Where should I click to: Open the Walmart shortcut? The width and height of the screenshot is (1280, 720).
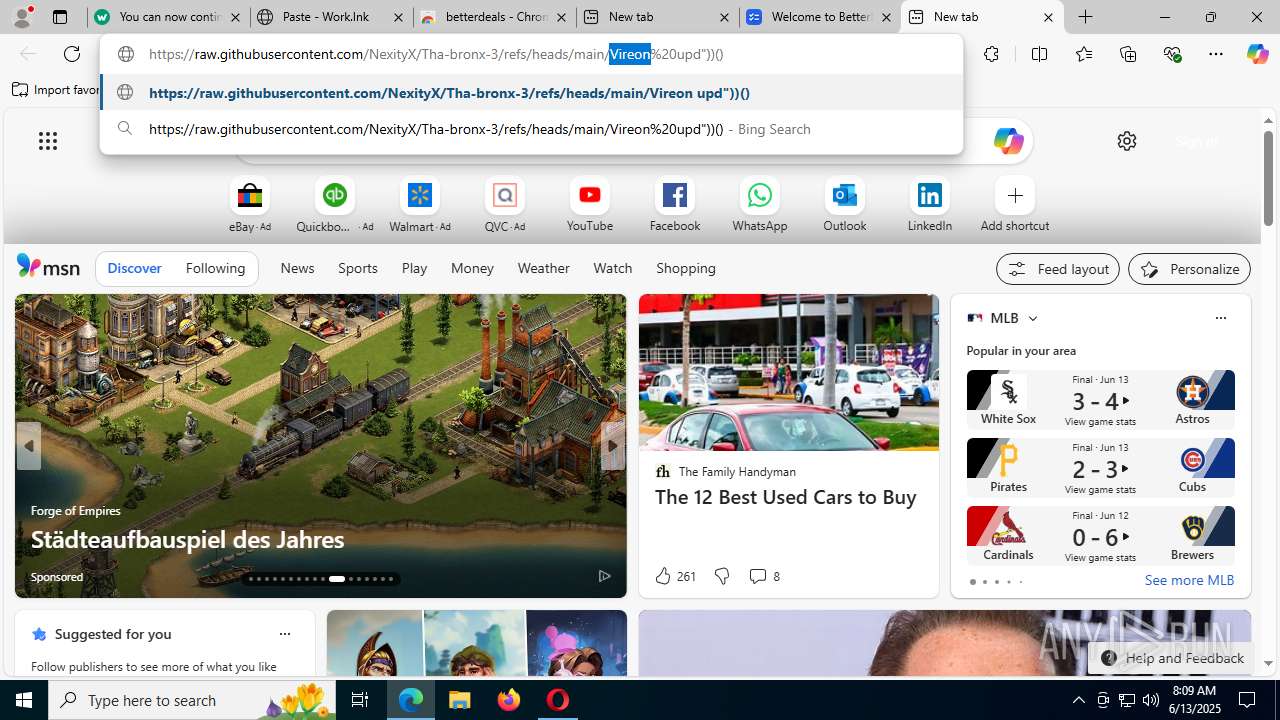point(419,205)
